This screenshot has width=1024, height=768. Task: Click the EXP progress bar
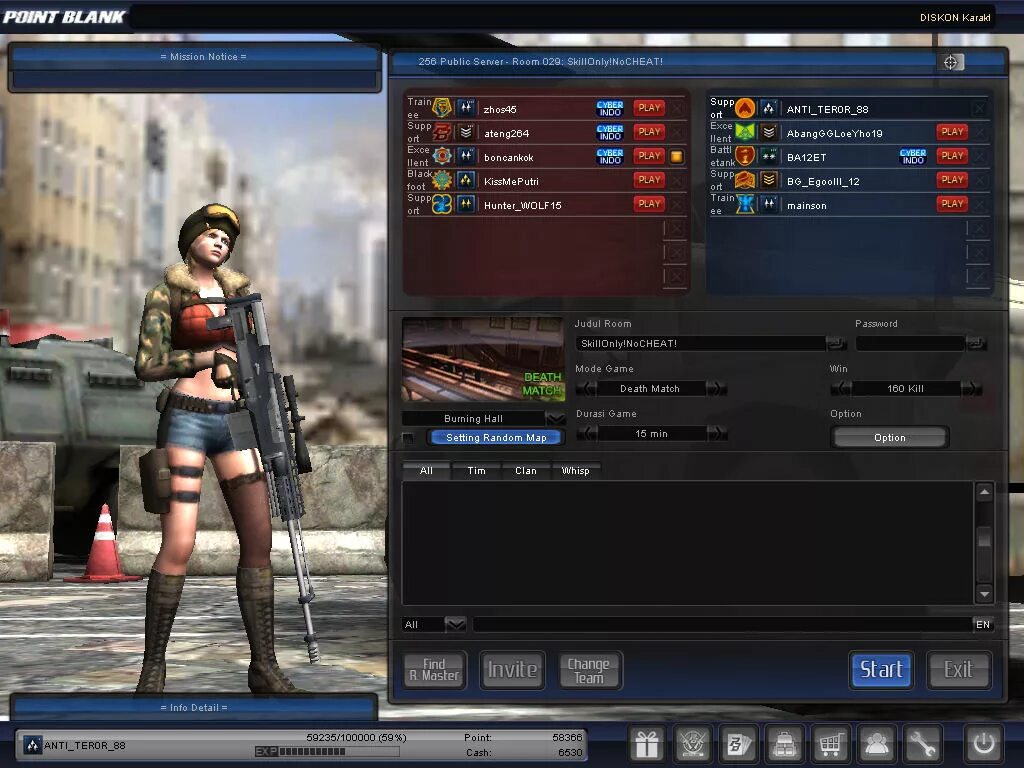pyautogui.click(x=327, y=752)
